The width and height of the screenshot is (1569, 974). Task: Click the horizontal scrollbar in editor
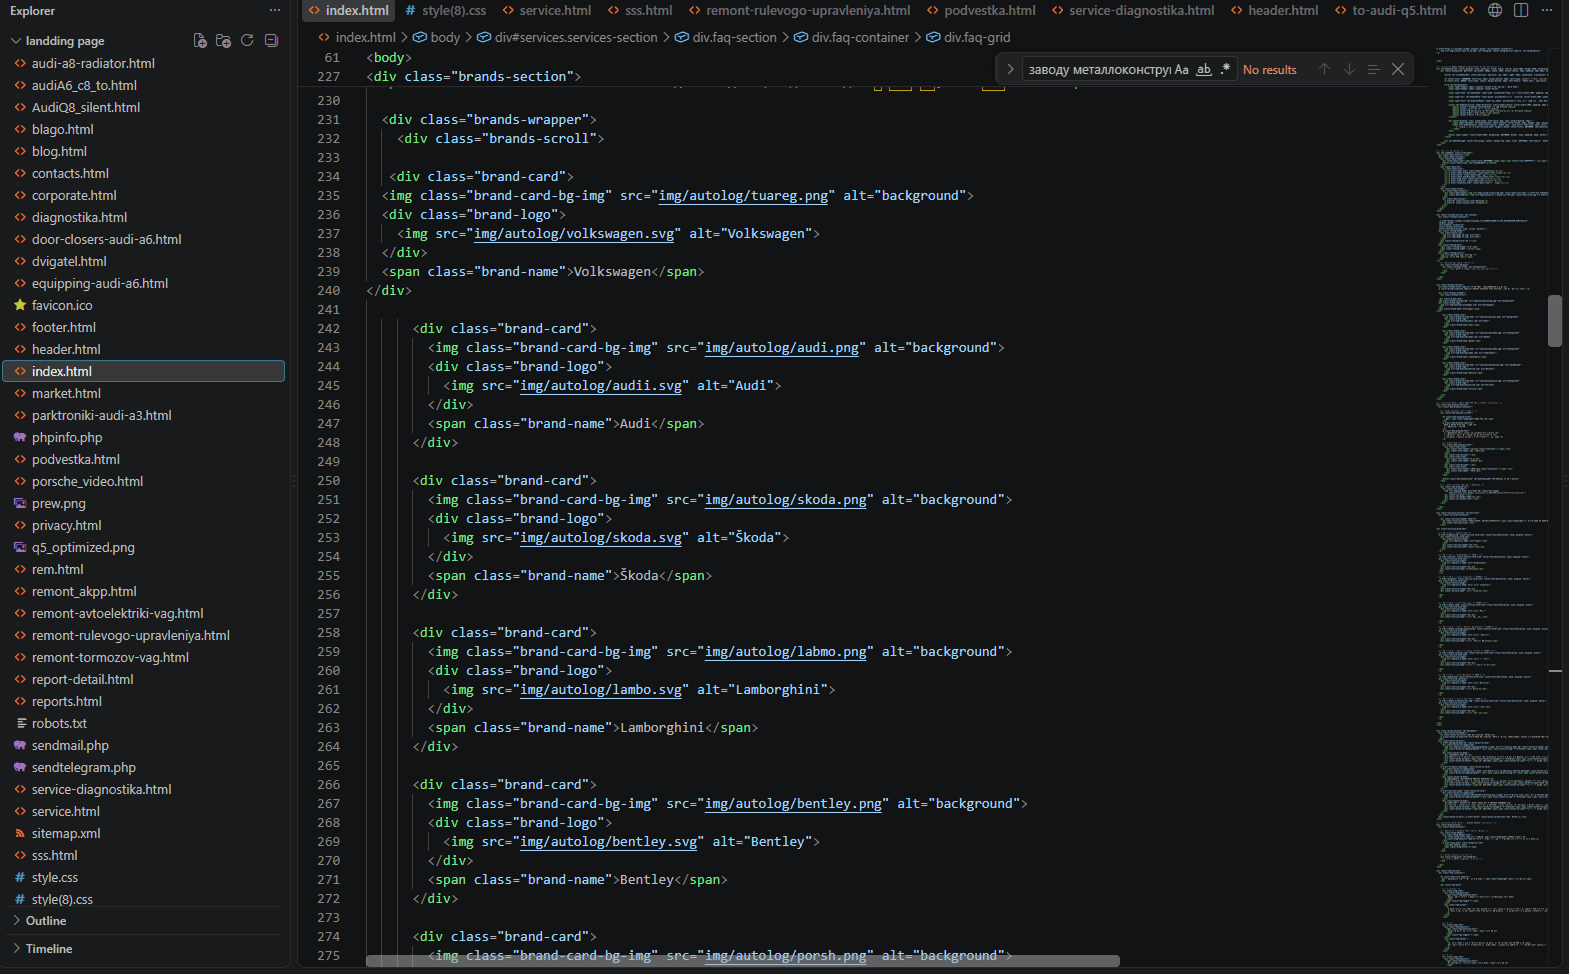click(742, 961)
